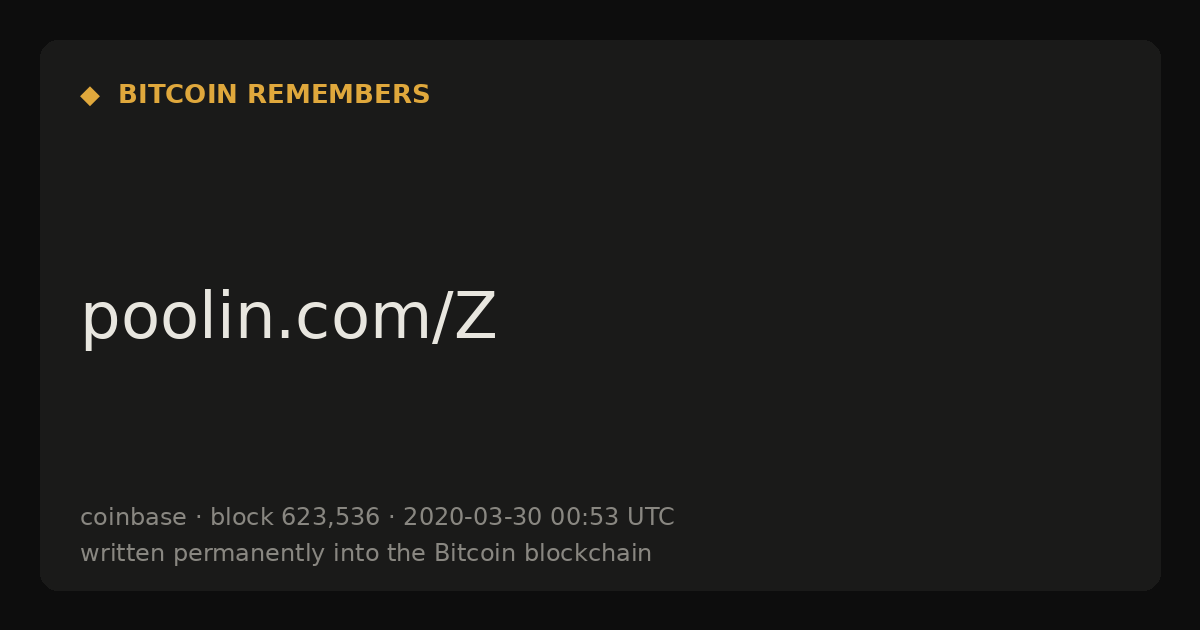This screenshot has width=1200, height=630.
Task: Click the 00:53 time value
Action: (x=584, y=517)
